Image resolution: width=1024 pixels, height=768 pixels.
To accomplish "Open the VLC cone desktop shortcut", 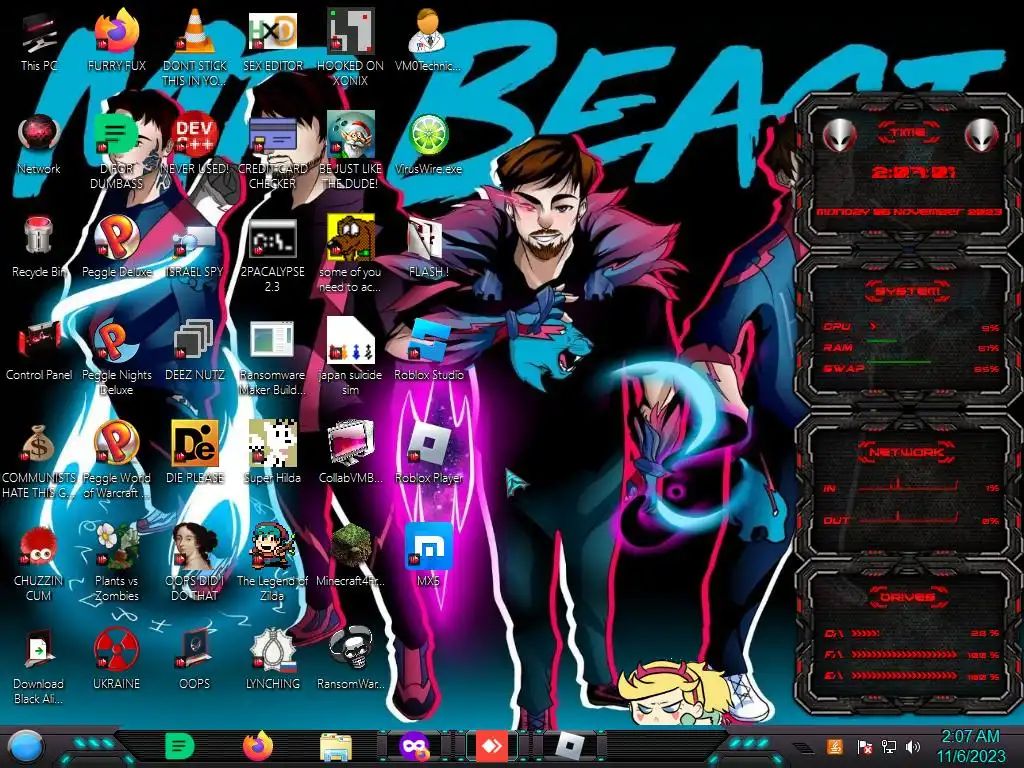I will [x=195, y=31].
